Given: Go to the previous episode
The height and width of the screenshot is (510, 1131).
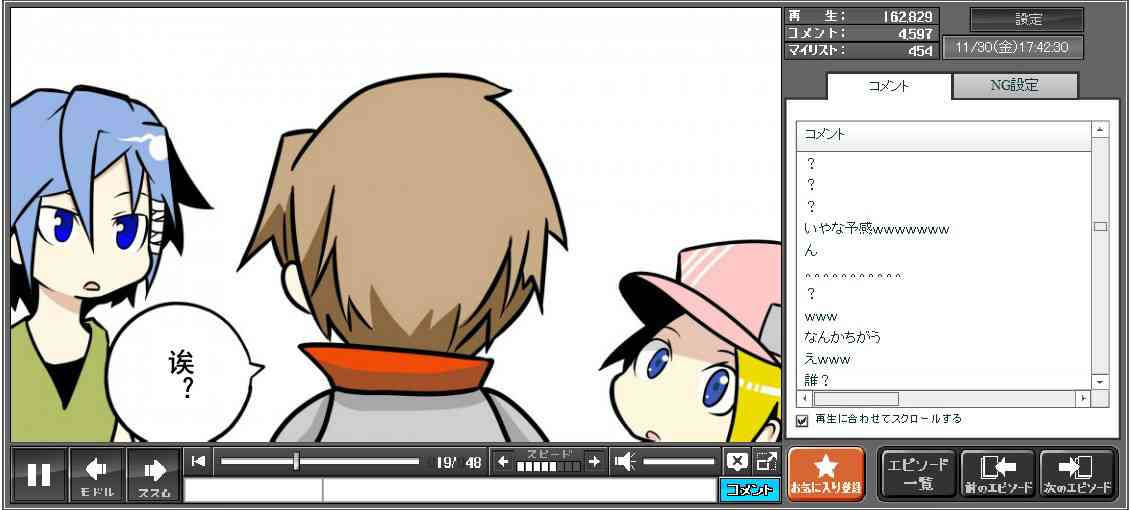Looking at the screenshot, I should click(x=997, y=474).
